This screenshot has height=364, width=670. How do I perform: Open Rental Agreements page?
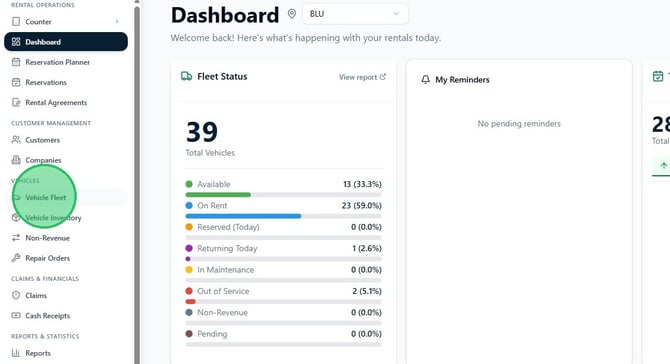tap(66, 103)
